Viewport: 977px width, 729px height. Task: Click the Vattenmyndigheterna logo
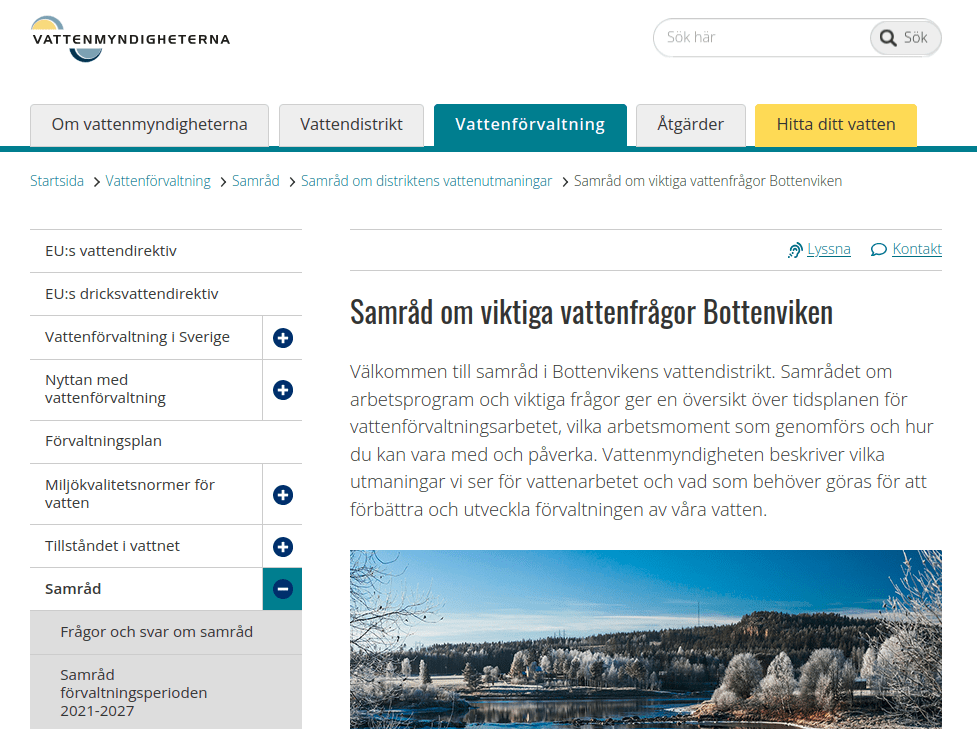pos(130,39)
